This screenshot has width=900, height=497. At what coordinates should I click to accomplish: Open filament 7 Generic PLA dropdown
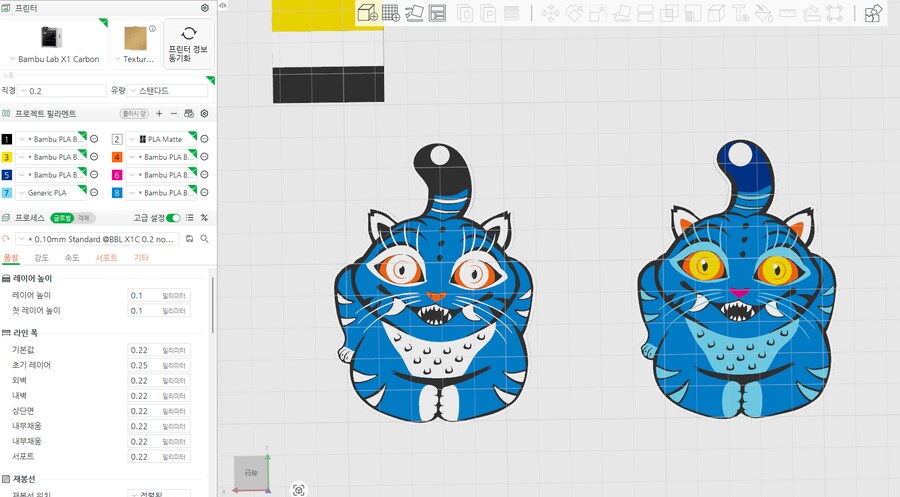[51, 193]
